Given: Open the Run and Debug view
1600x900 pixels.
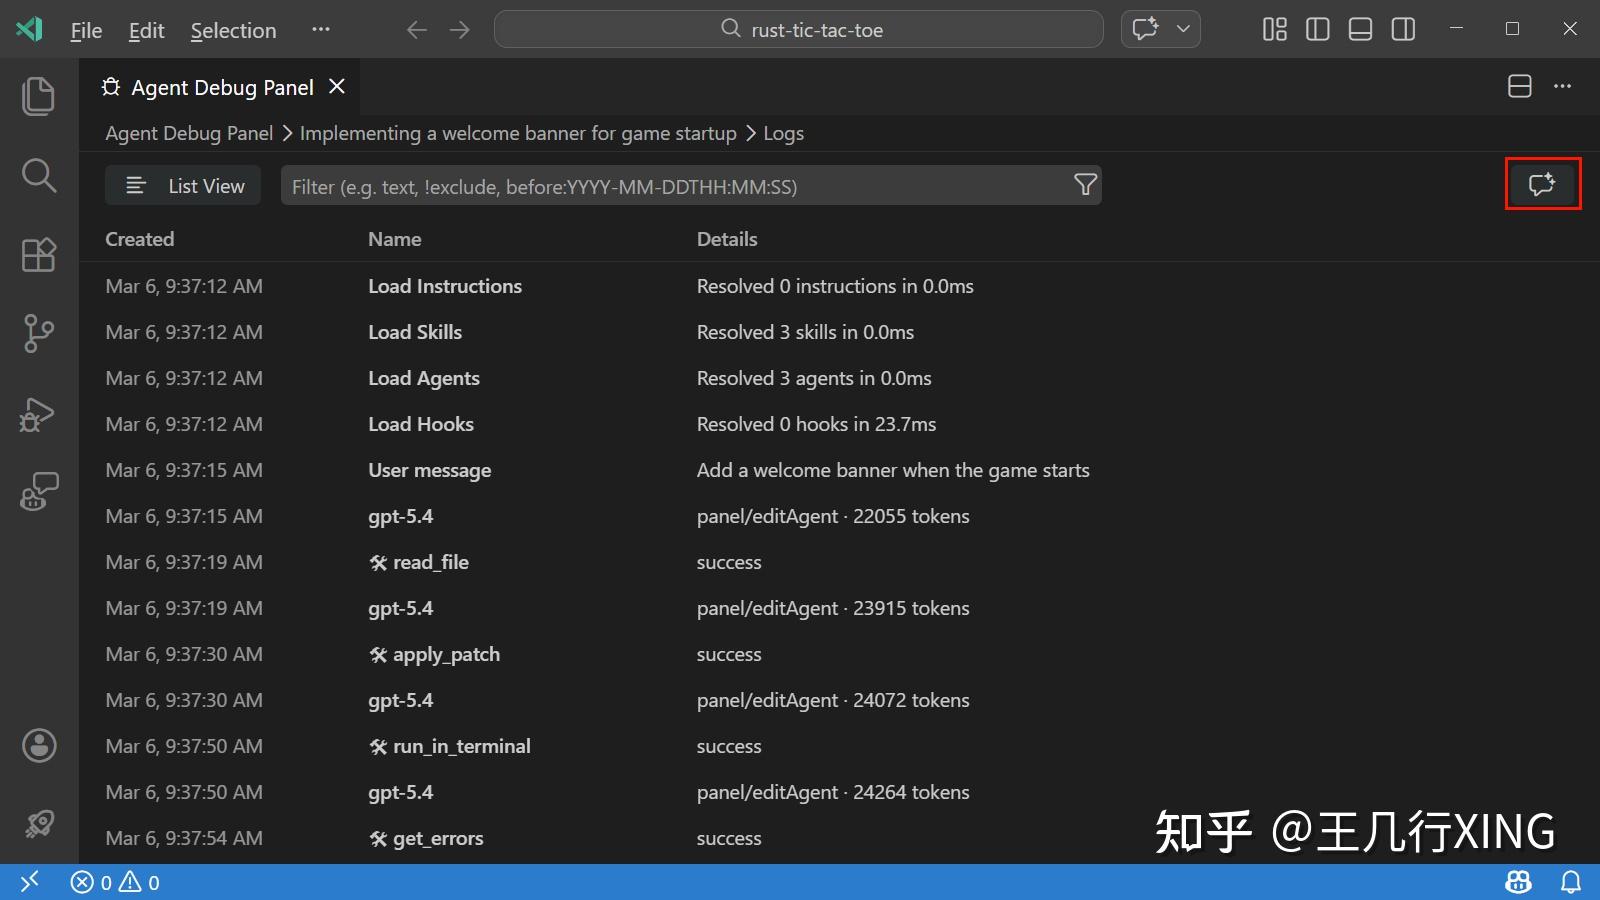Looking at the screenshot, I should pyautogui.click(x=39, y=413).
